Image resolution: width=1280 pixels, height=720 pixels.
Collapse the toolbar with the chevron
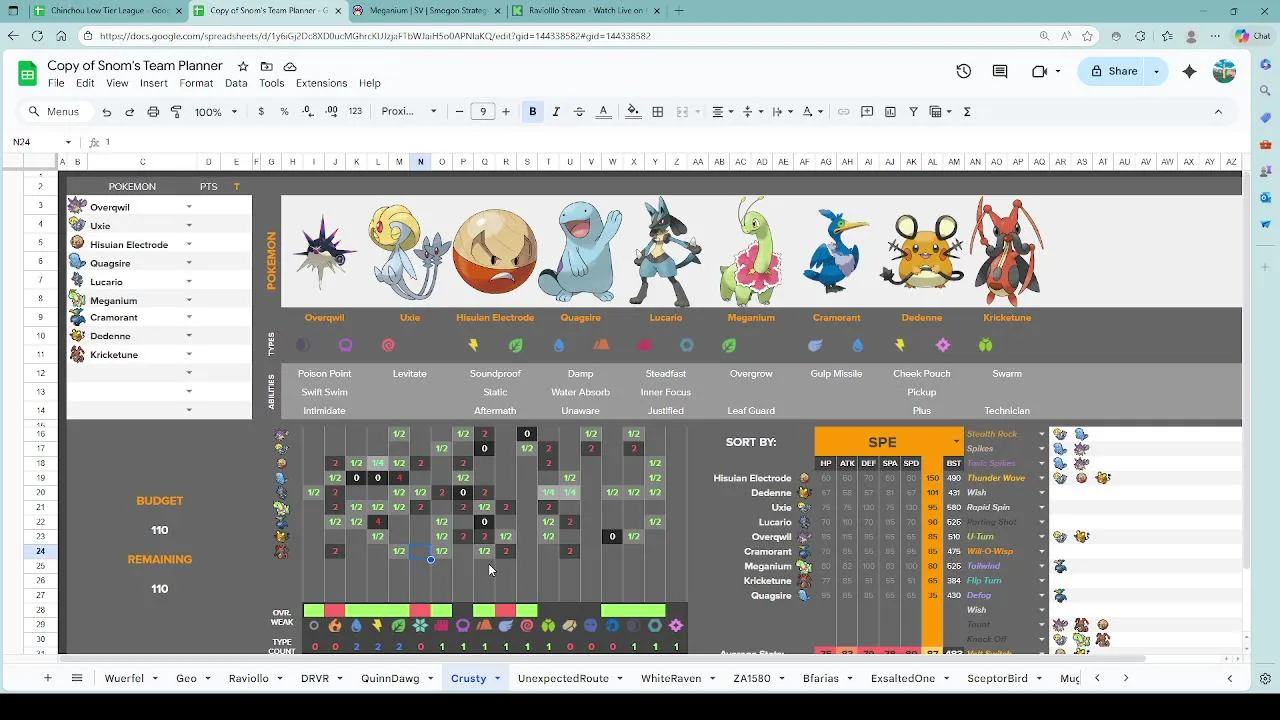coord(1218,112)
